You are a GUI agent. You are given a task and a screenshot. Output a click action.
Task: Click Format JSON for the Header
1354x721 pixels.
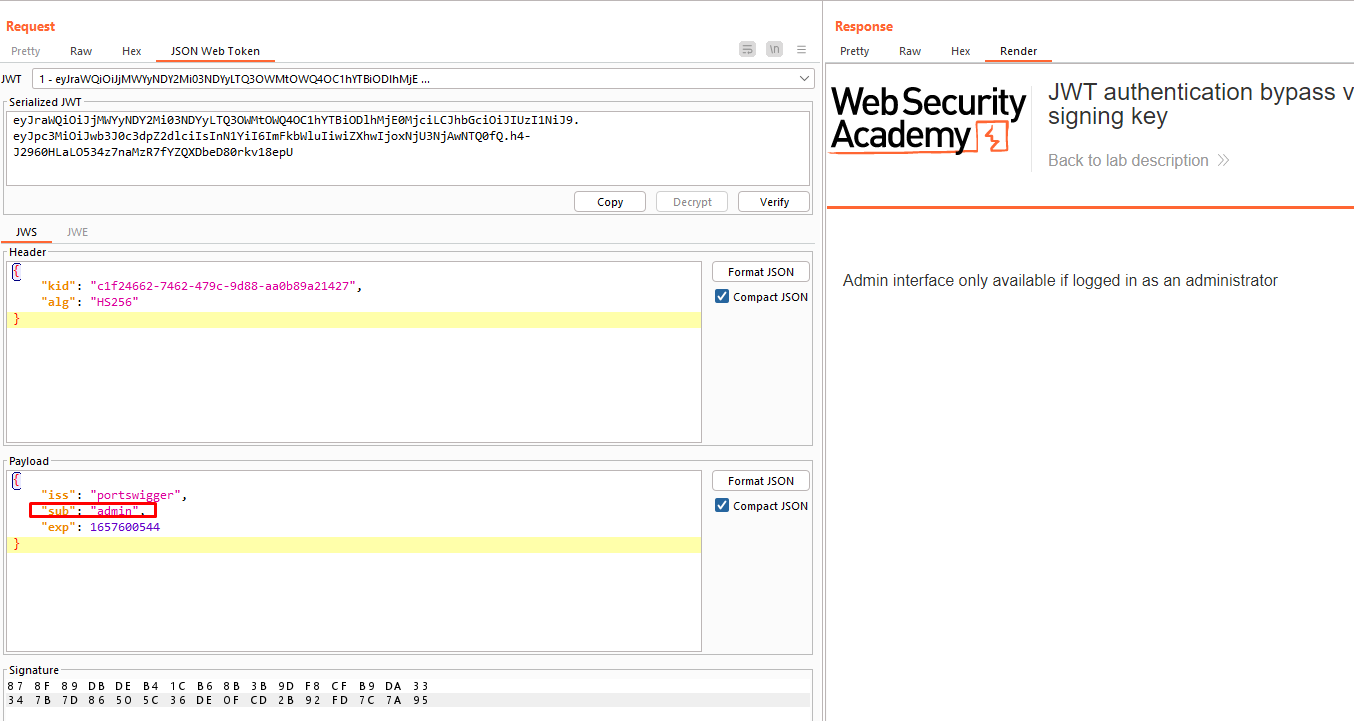click(x=760, y=272)
